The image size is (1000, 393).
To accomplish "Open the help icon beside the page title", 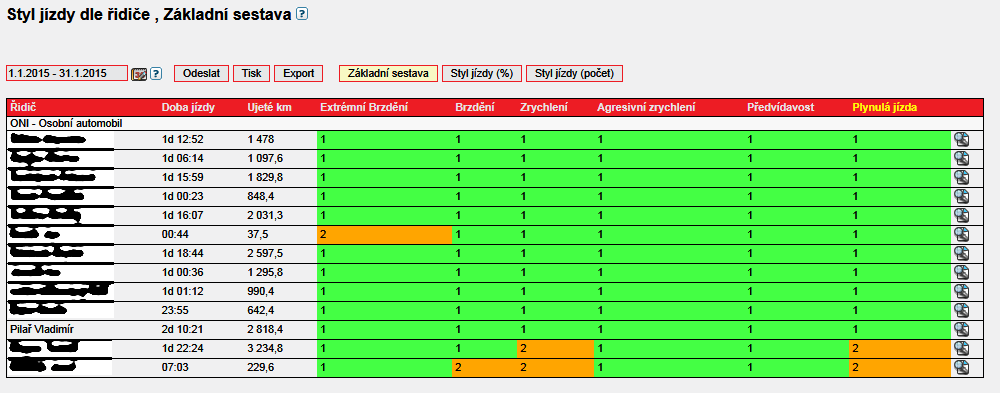I will (302, 14).
